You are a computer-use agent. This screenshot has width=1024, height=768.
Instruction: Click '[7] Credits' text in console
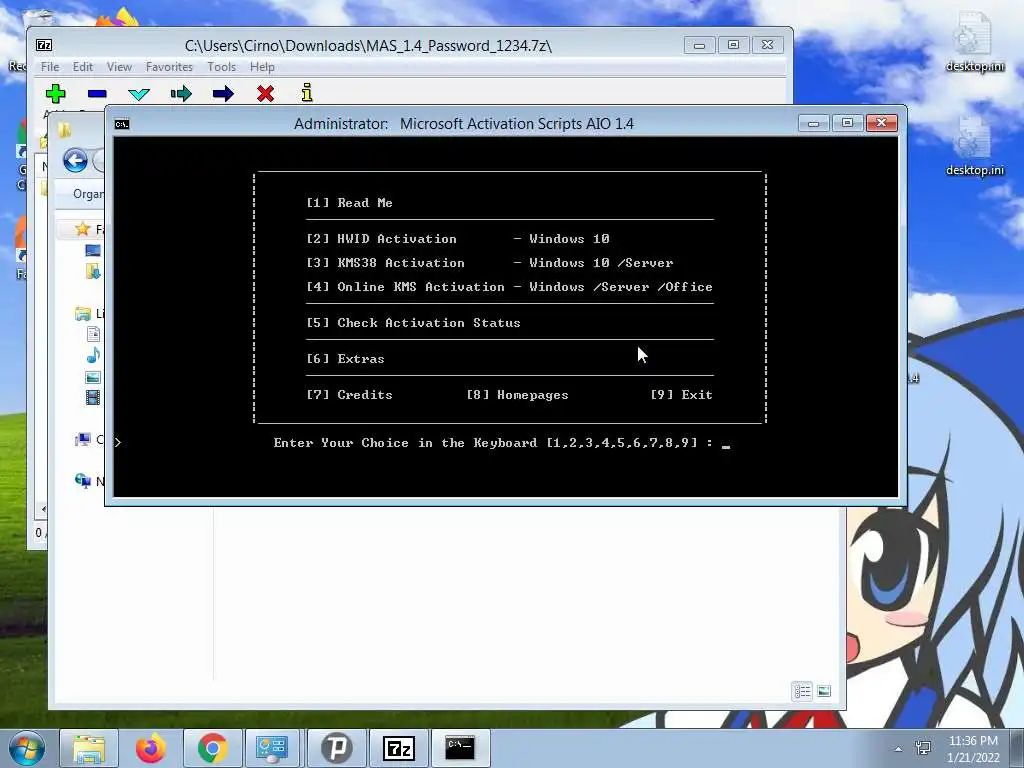349,394
